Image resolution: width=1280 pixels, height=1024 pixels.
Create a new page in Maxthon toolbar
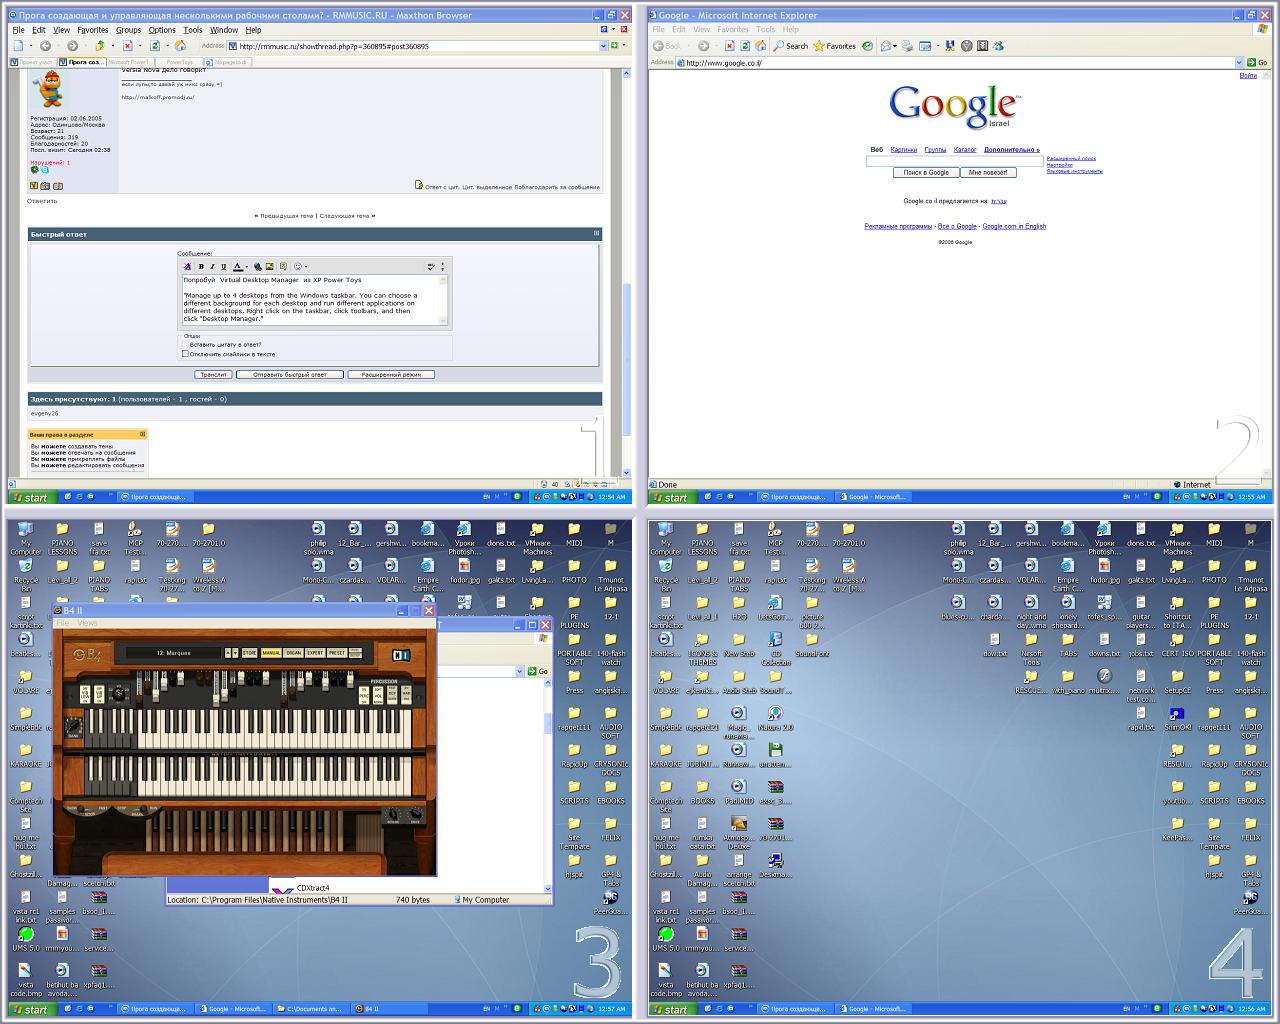18,46
